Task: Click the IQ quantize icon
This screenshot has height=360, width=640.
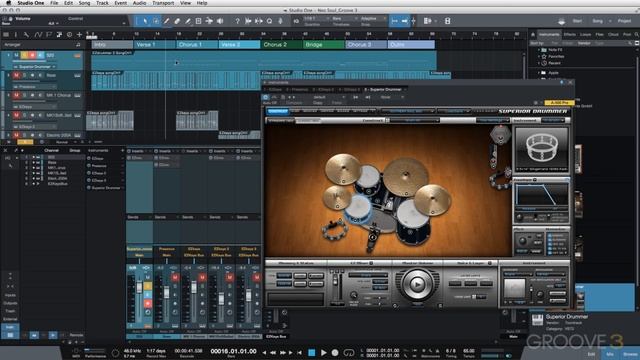Action: pyautogui.click(x=296, y=21)
